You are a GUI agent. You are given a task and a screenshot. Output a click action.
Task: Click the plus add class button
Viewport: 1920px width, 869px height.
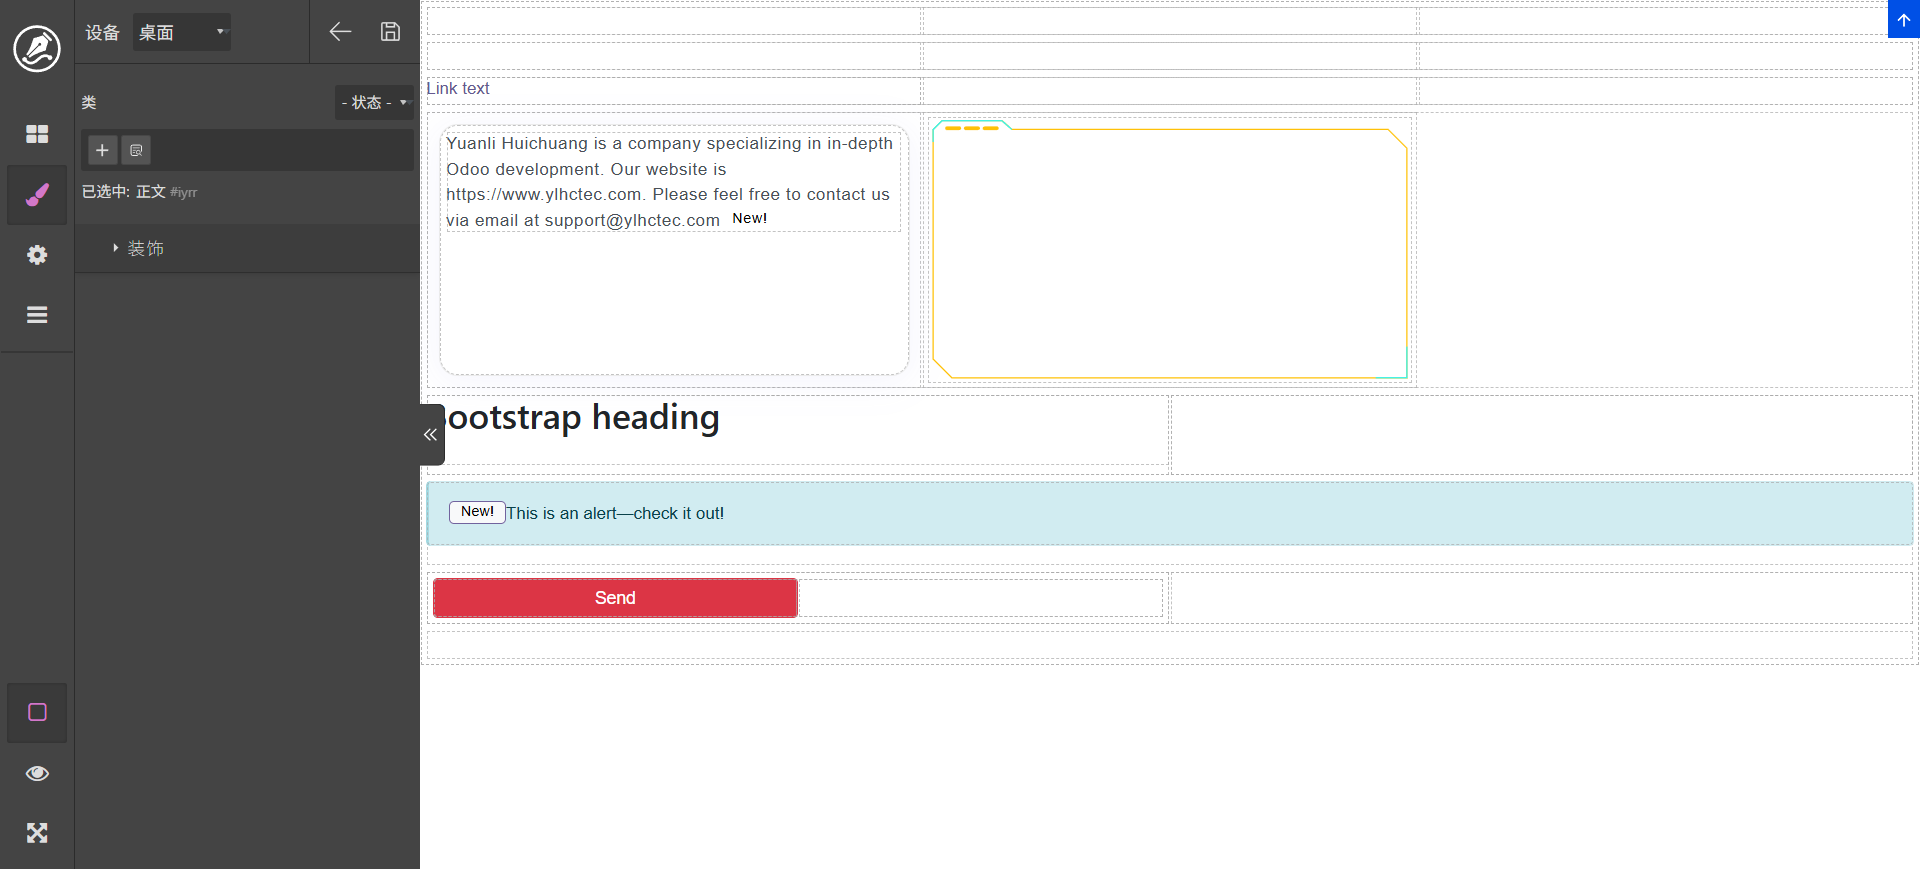102,150
